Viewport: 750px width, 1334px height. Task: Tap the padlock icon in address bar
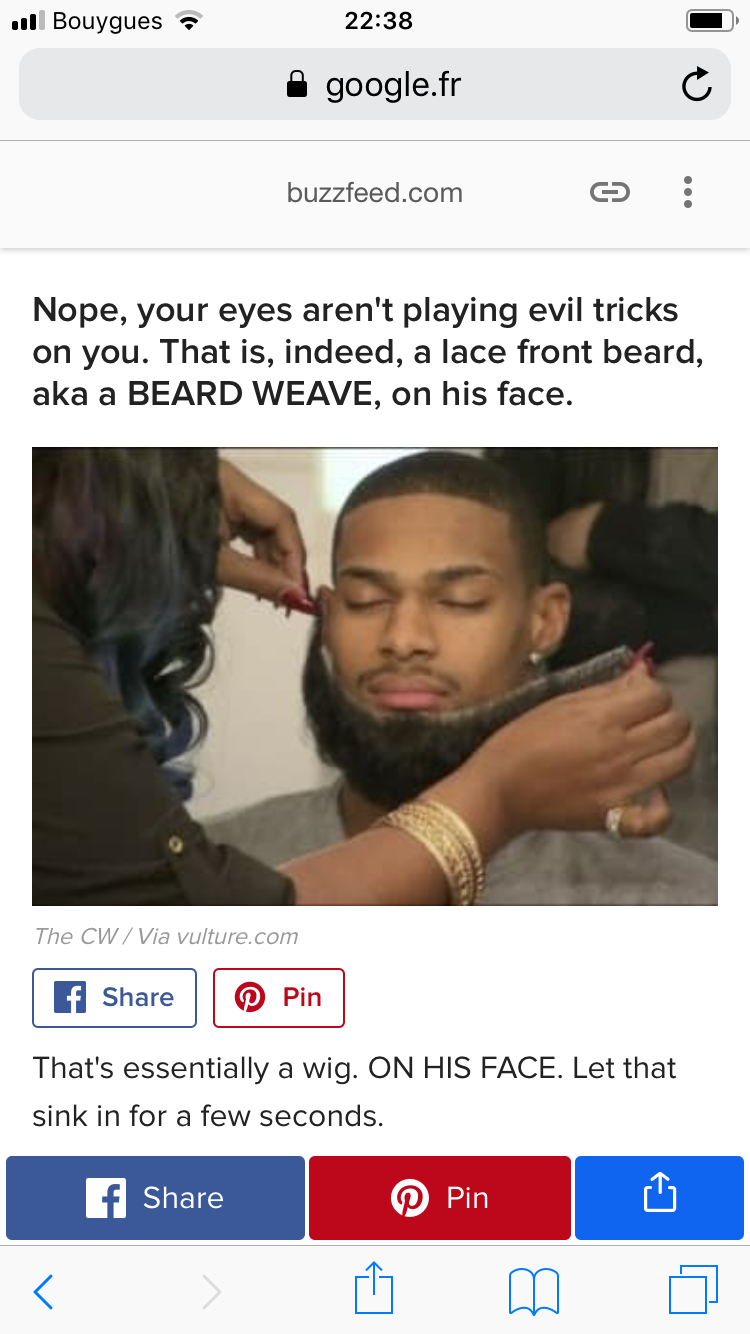pos(297,85)
